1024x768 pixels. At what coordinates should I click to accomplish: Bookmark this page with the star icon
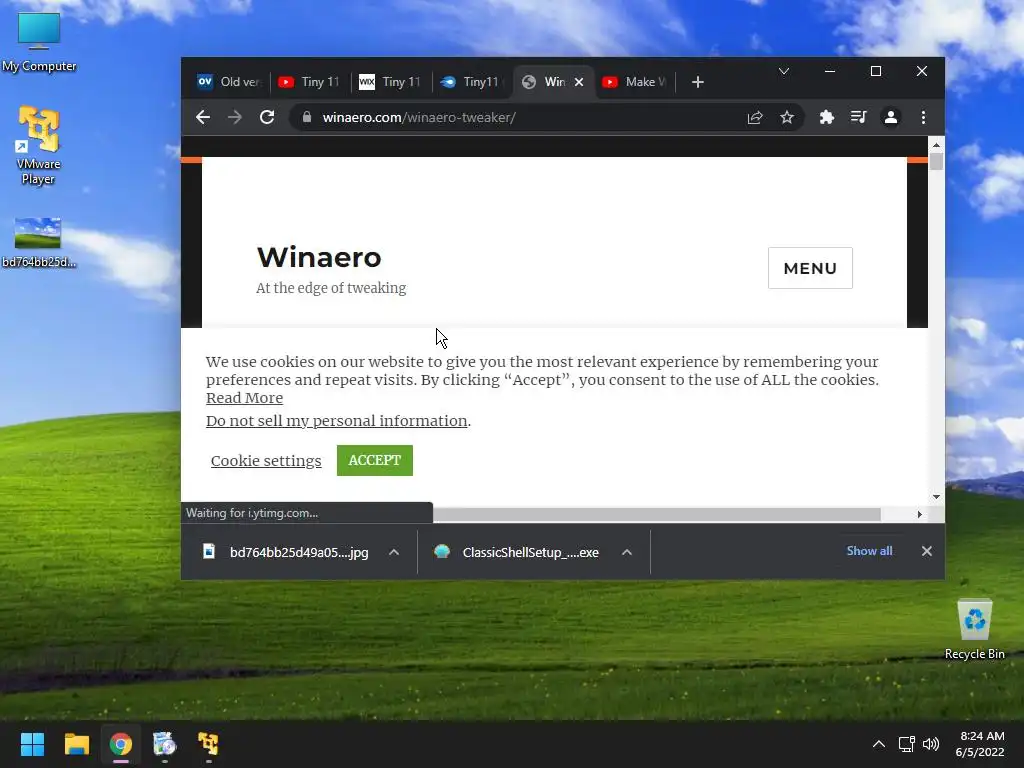click(787, 118)
